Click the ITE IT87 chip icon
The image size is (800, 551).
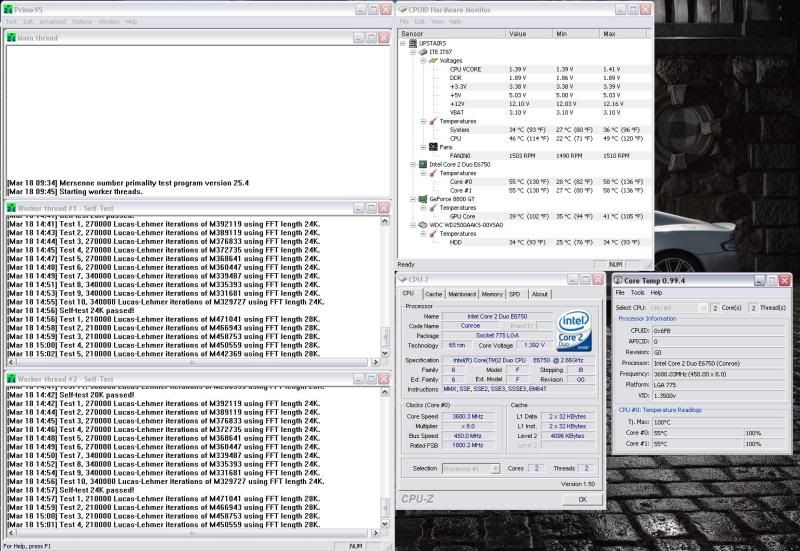click(423, 52)
